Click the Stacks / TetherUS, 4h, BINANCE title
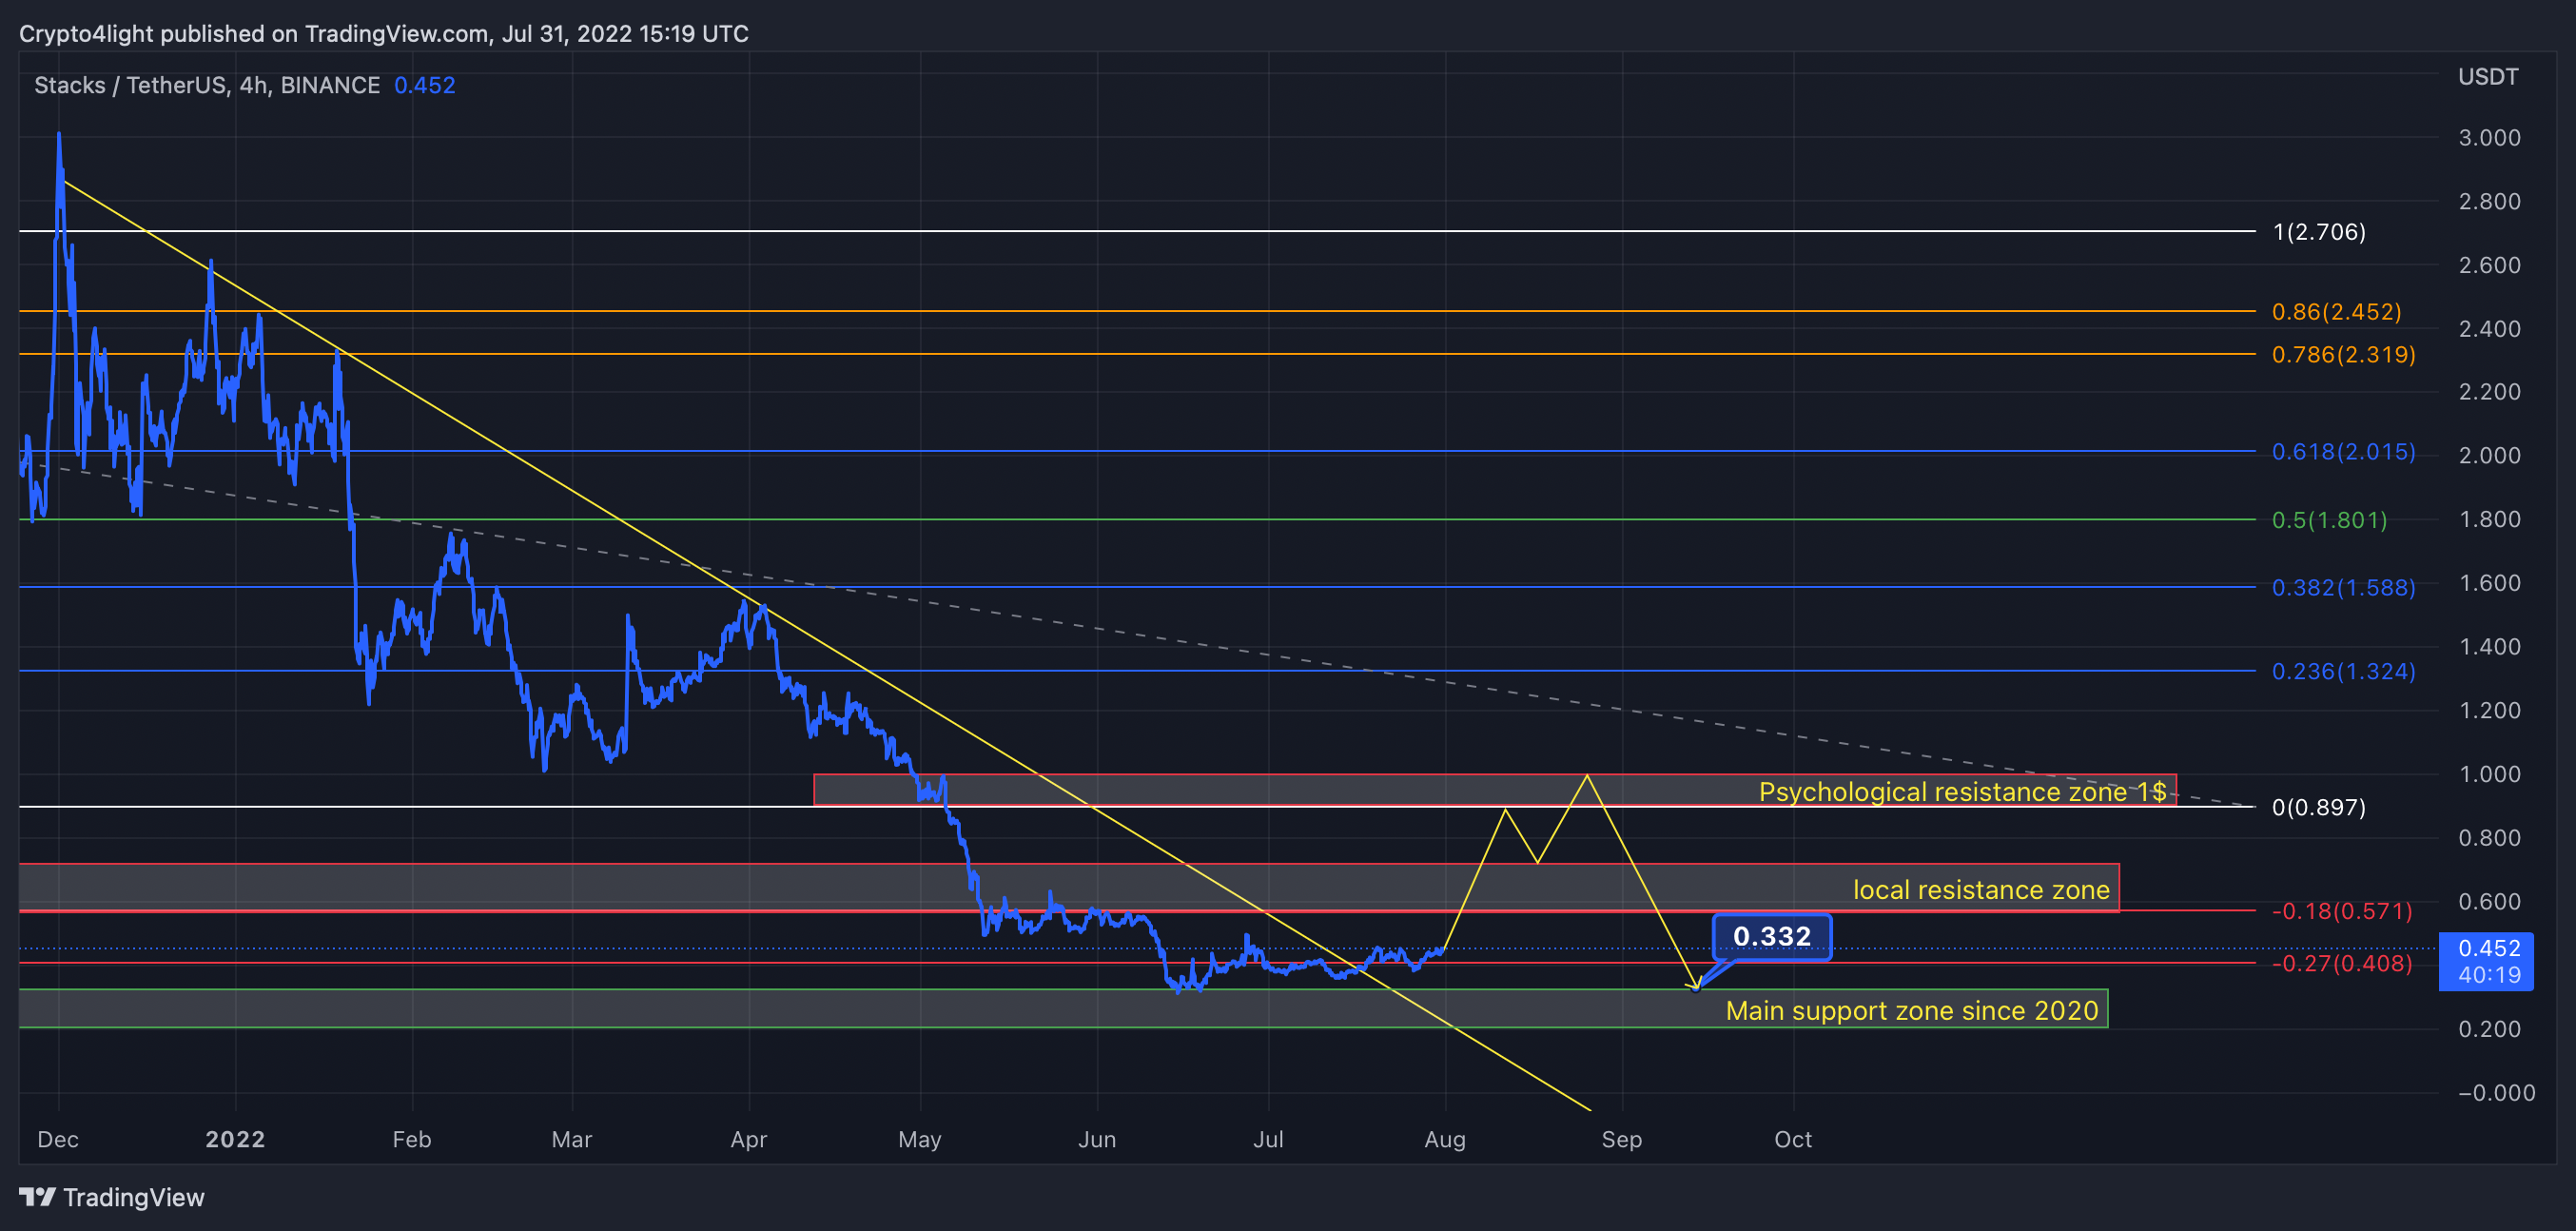Viewport: 2576px width, 1231px height. click(207, 85)
